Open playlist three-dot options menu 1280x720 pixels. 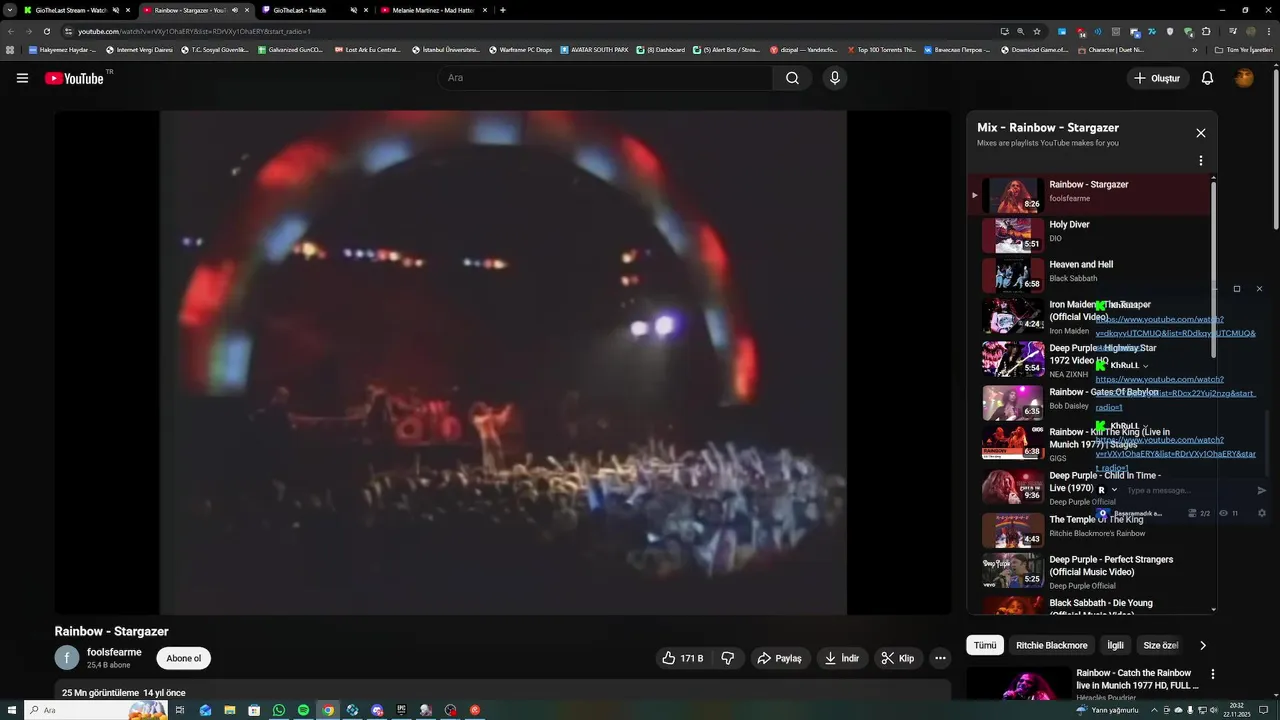(1201, 161)
